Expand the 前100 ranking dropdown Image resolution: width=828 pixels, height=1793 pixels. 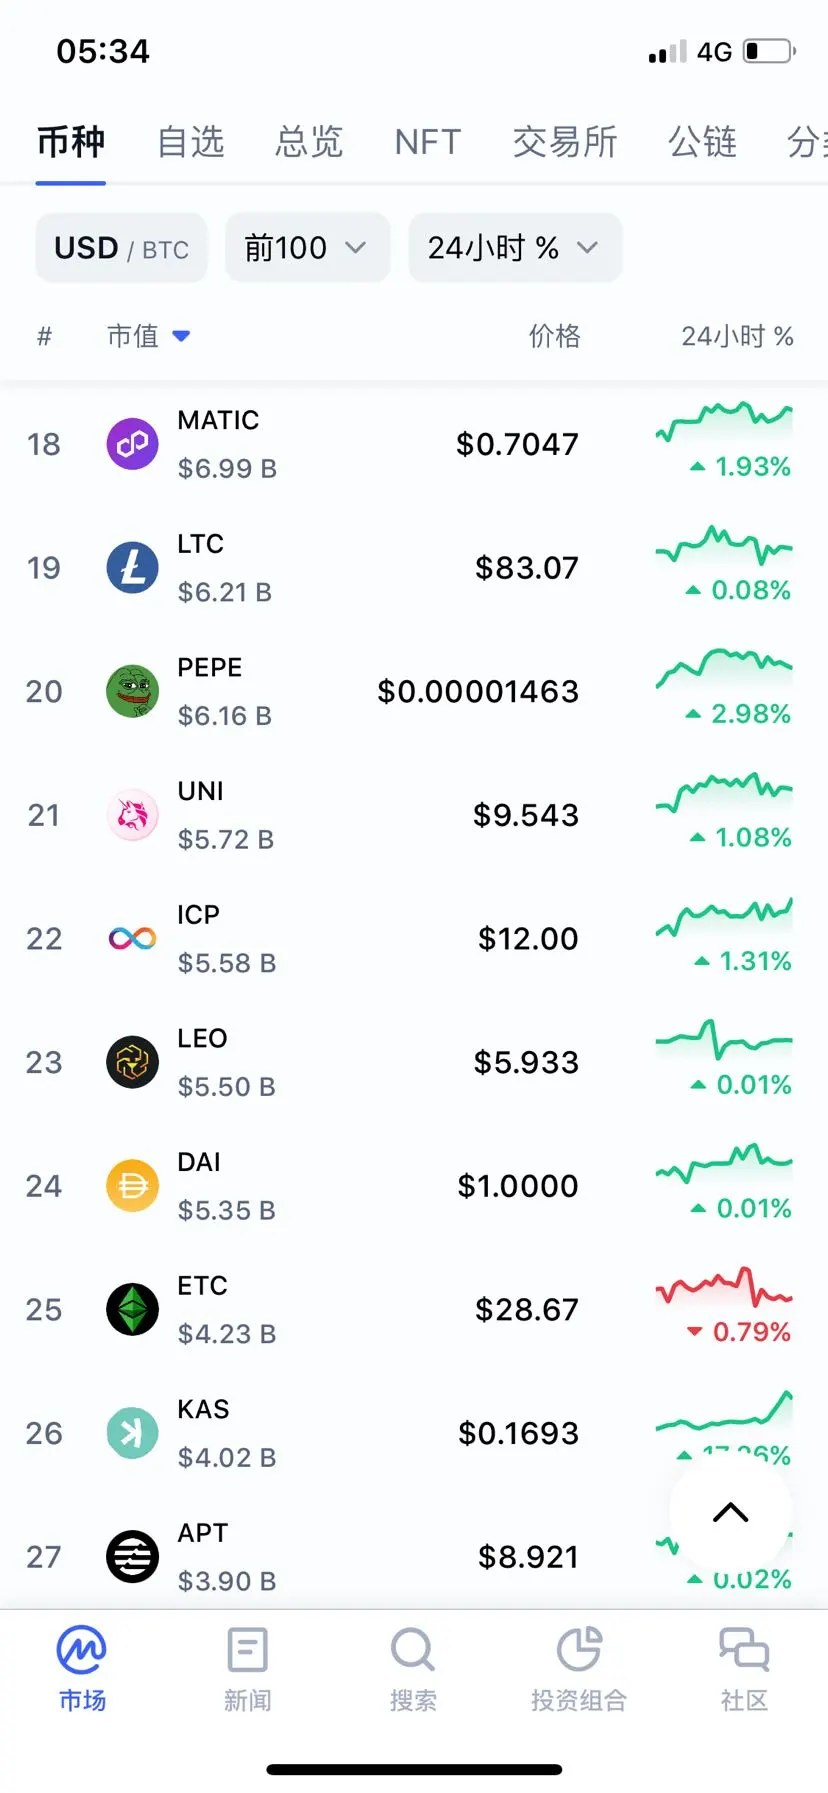click(307, 248)
